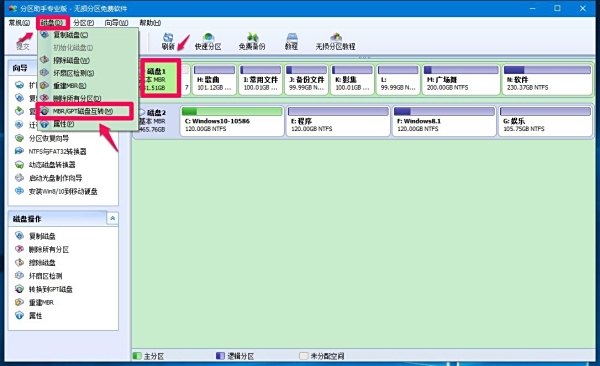
Task: Open 快速分区 quick partition tool
Action: point(208,41)
